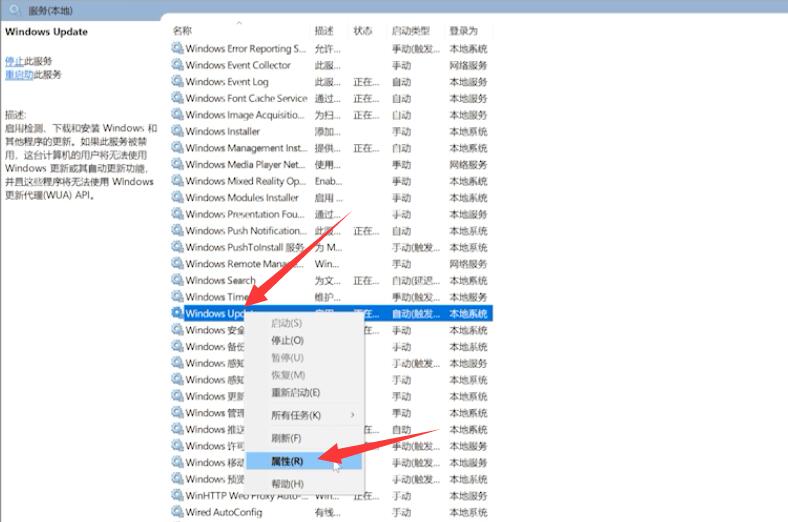Image resolution: width=788 pixels, height=522 pixels.
Task: Choose 重新启动(E) in the context menu
Action: tap(296, 392)
